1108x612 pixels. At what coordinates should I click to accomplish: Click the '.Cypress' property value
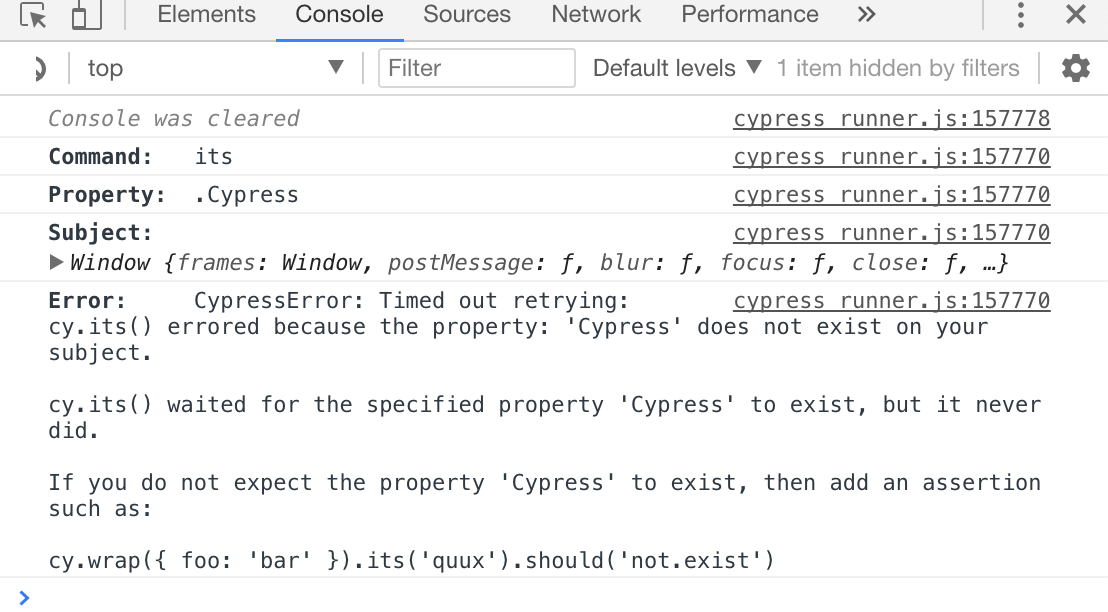pos(247,195)
